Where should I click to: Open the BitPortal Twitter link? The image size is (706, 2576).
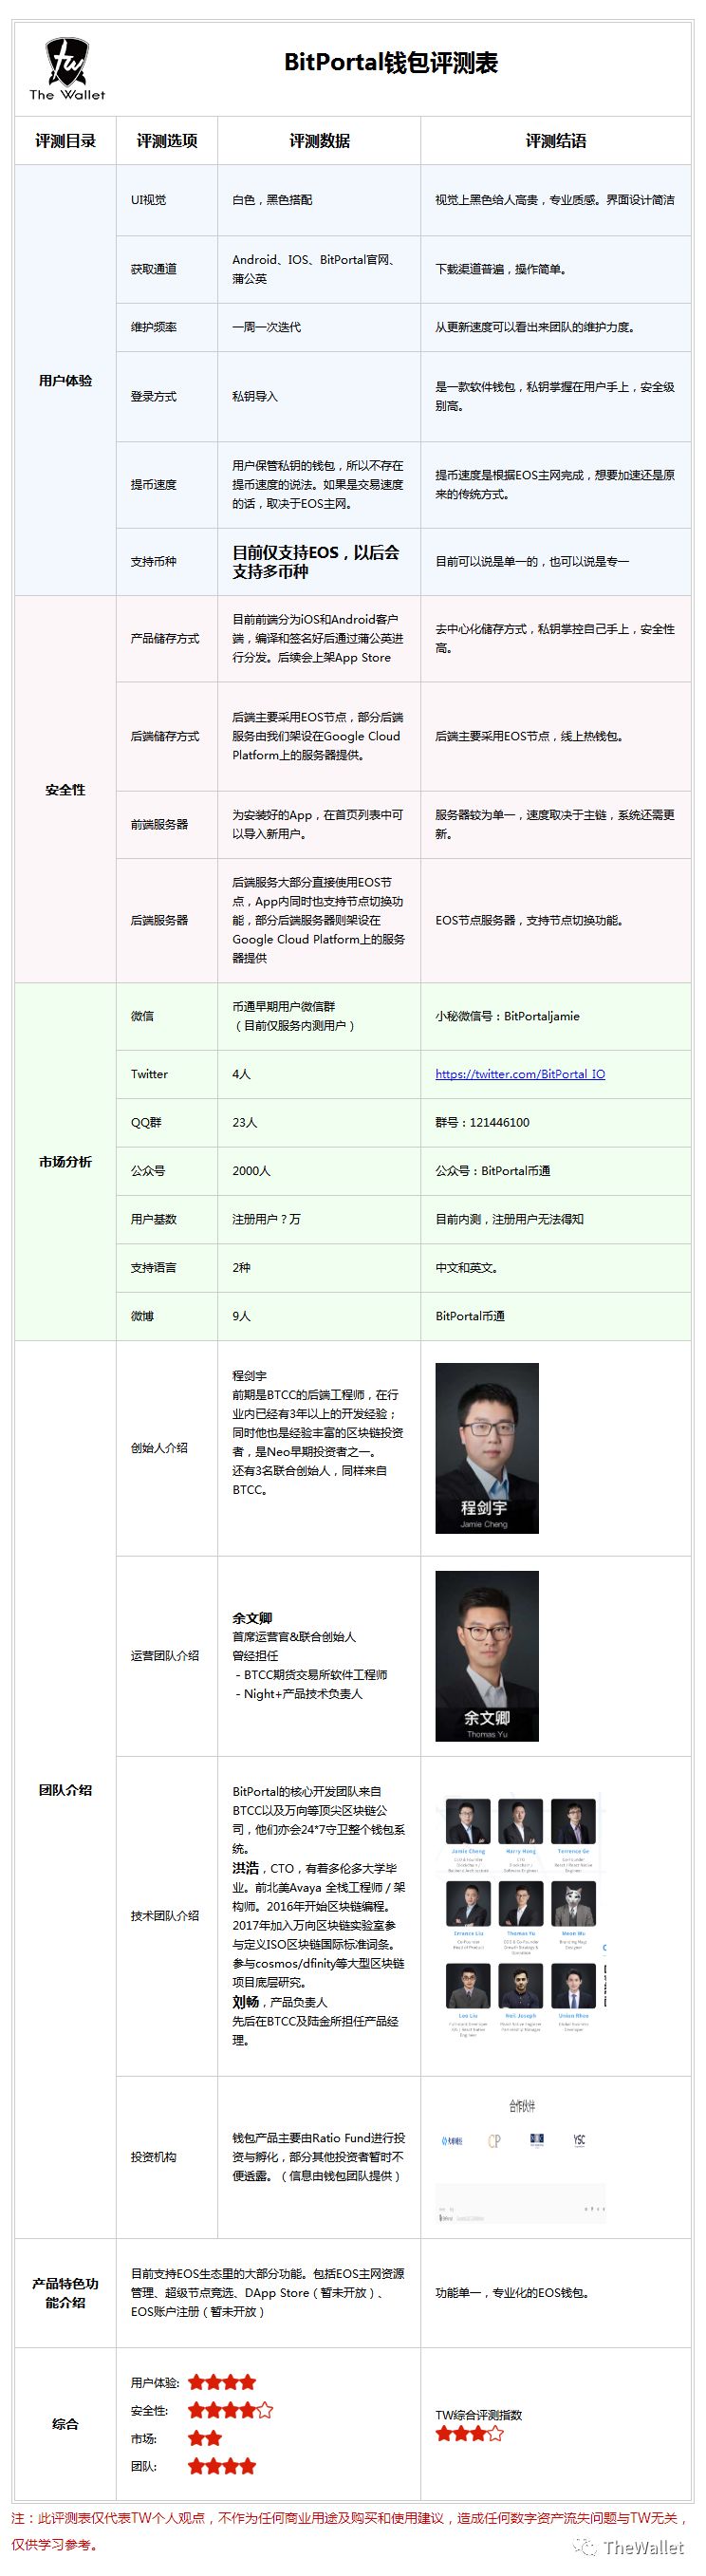click(520, 1074)
